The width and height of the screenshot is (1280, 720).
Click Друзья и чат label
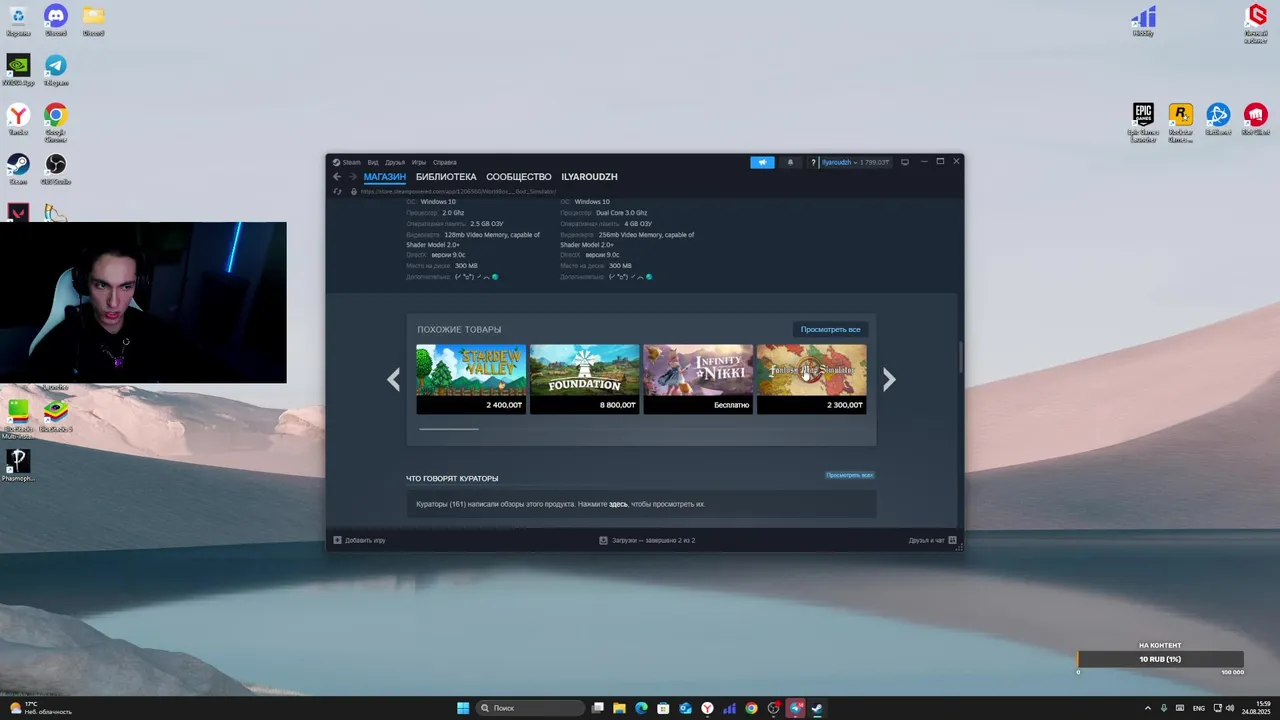point(926,540)
